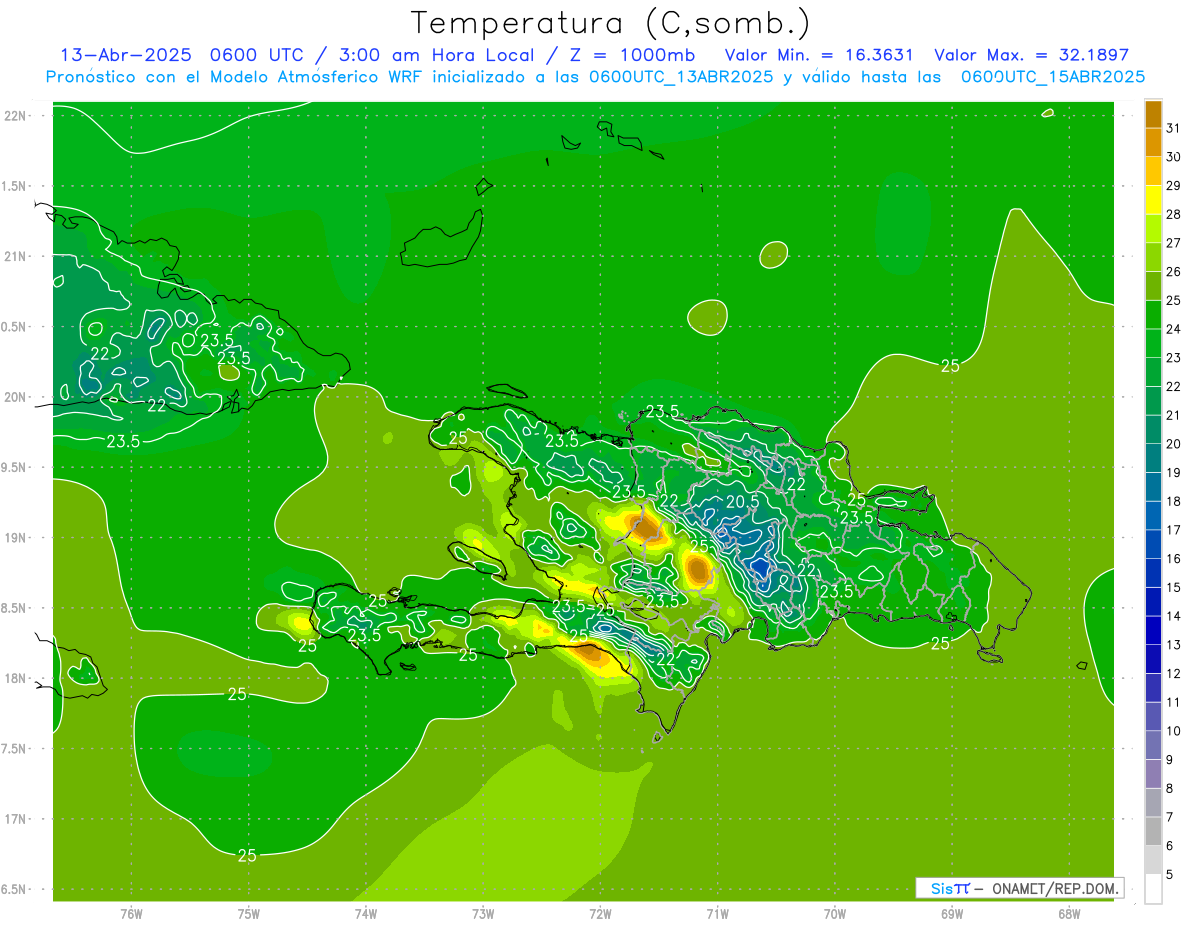This screenshot has height=927, width=1200.
Task: Click the color scale value "24"
Action: coord(1174,328)
